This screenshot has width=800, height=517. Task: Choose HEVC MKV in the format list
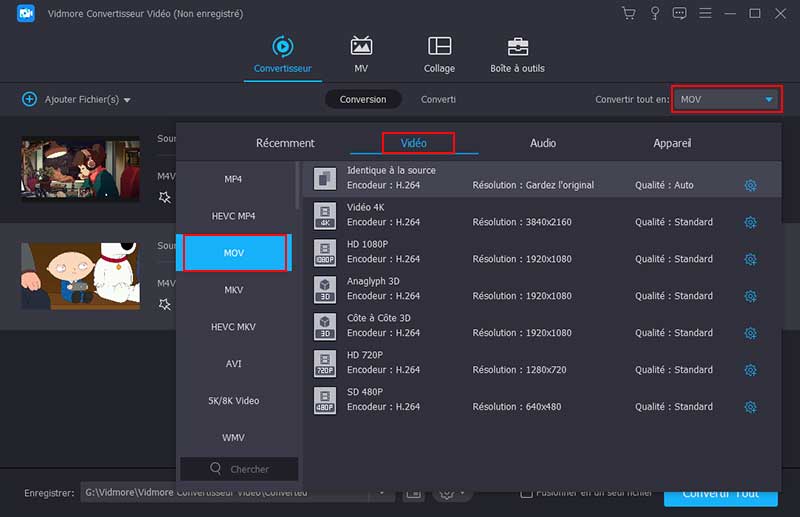click(233, 327)
